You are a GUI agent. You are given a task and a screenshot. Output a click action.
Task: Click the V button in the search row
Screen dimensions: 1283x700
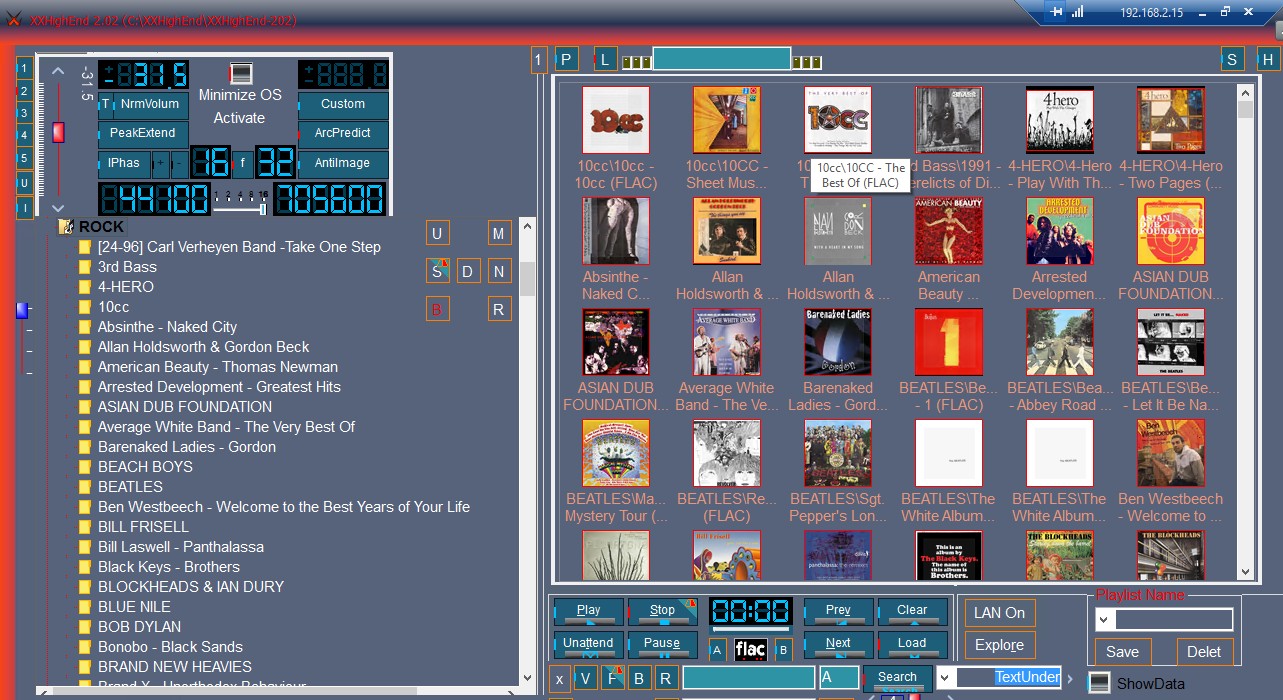point(586,678)
